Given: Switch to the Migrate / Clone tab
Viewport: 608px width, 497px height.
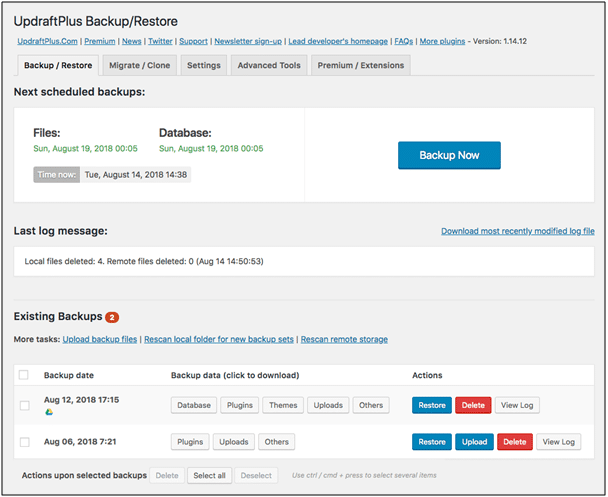Looking at the screenshot, I should click(x=140, y=65).
